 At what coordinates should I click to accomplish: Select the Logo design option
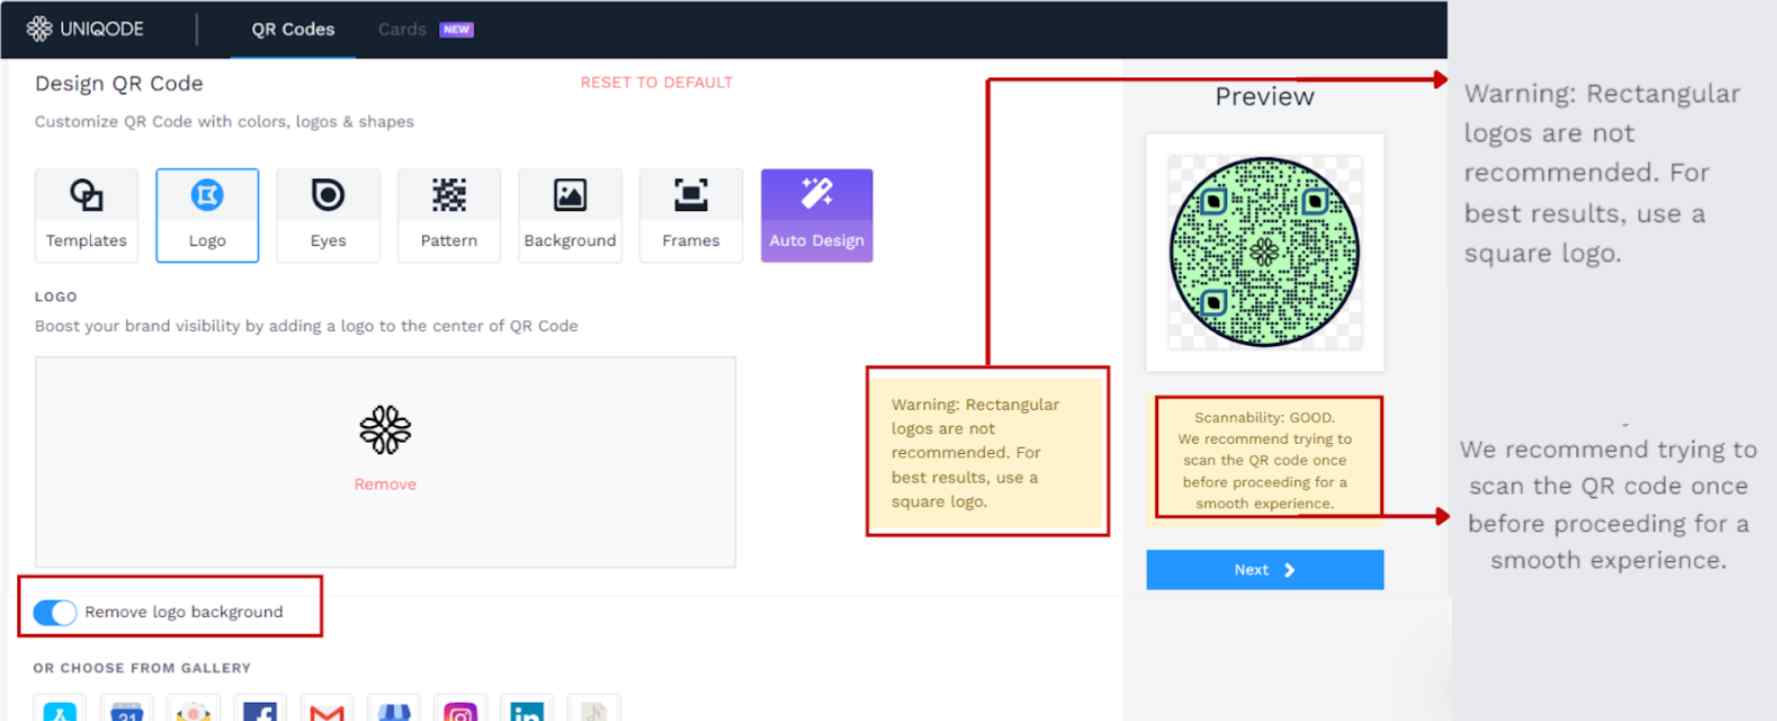click(207, 215)
